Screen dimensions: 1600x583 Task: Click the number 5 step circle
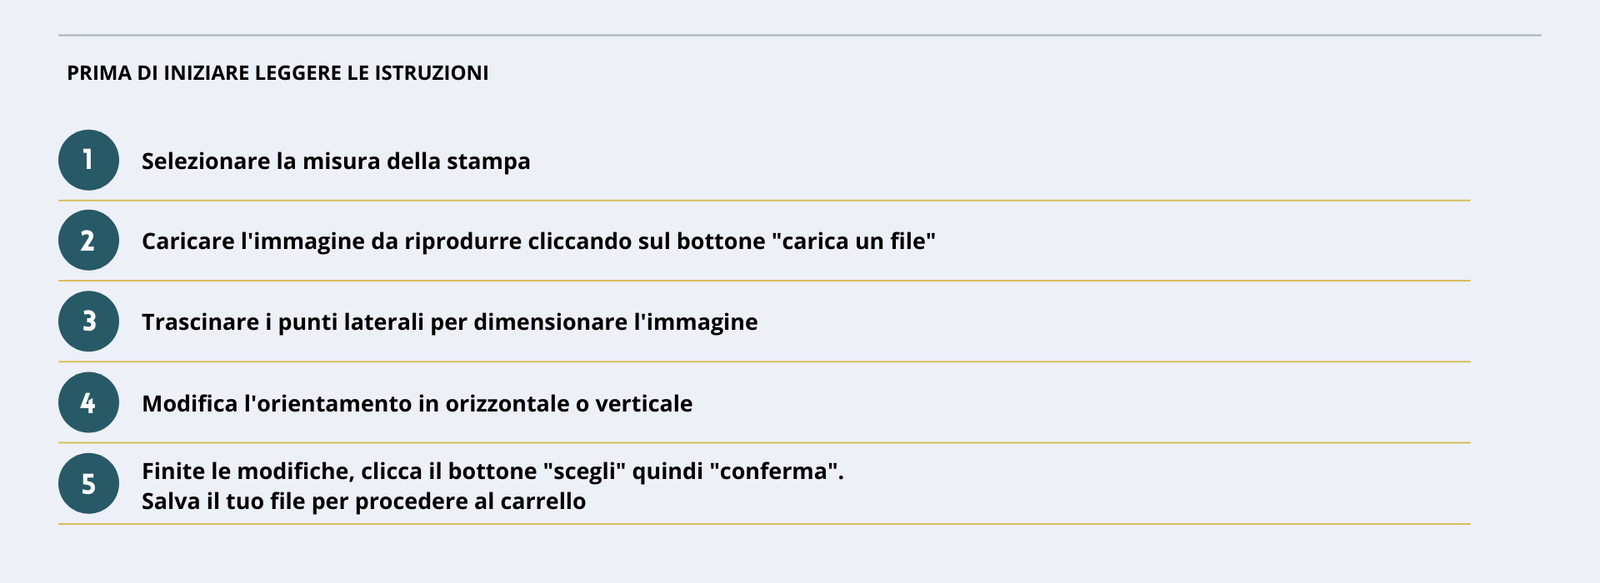click(88, 484)
